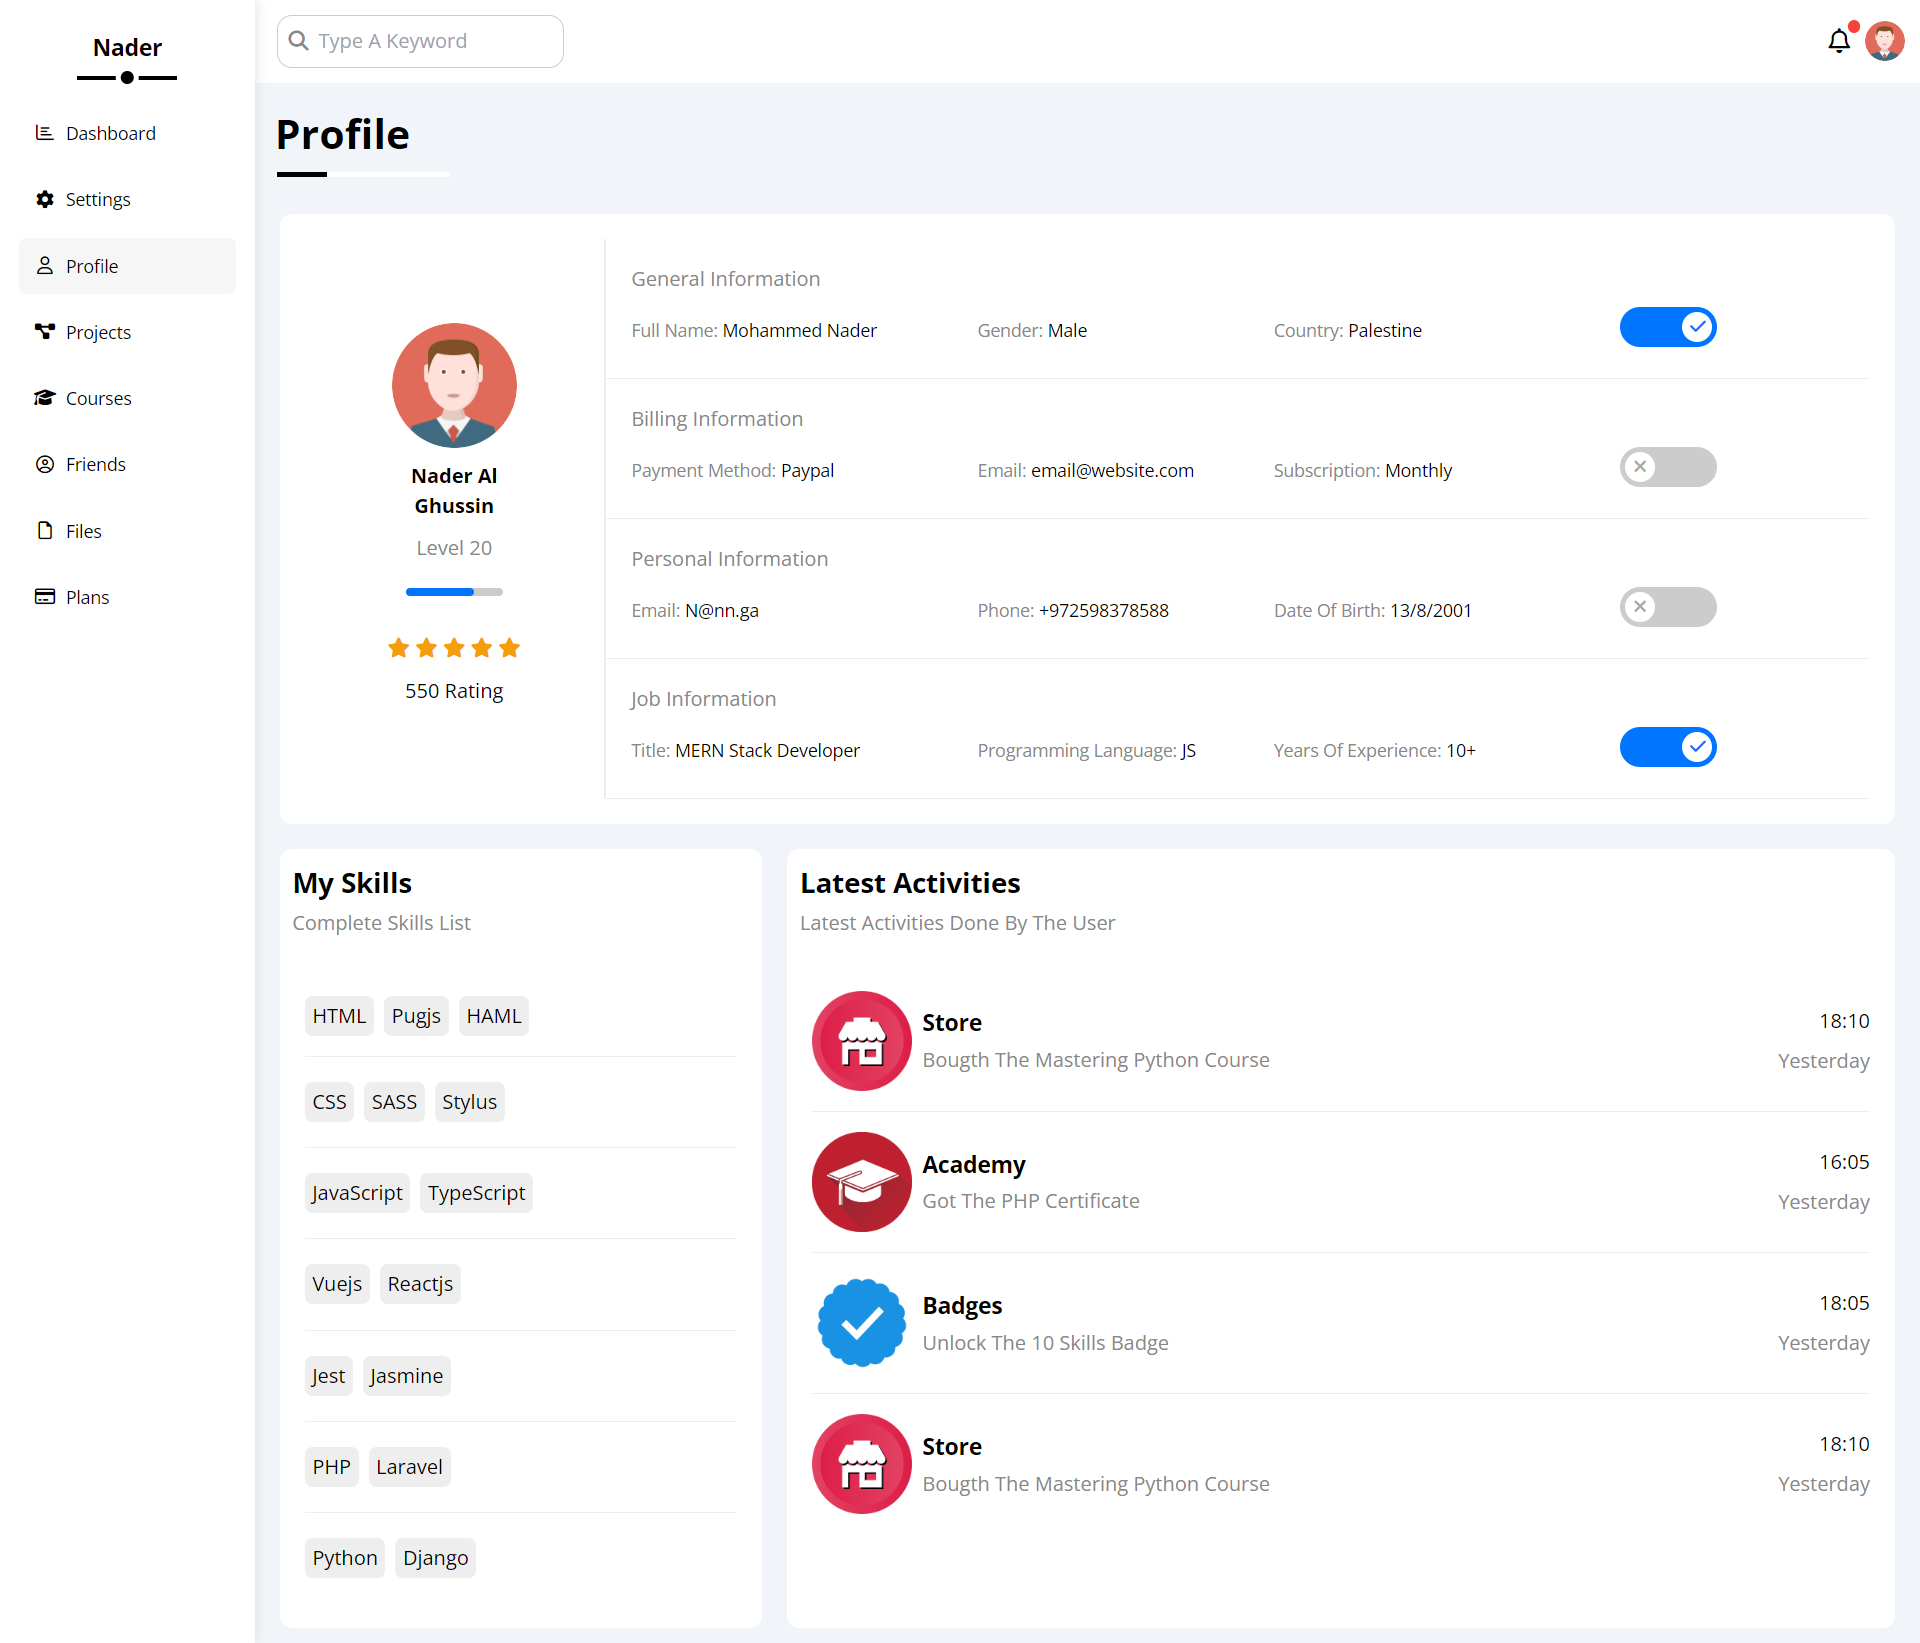The width and height of the screenshot is (1920, 1643).
Task: Click the Academy activity title
Action: pos(973,1164)
